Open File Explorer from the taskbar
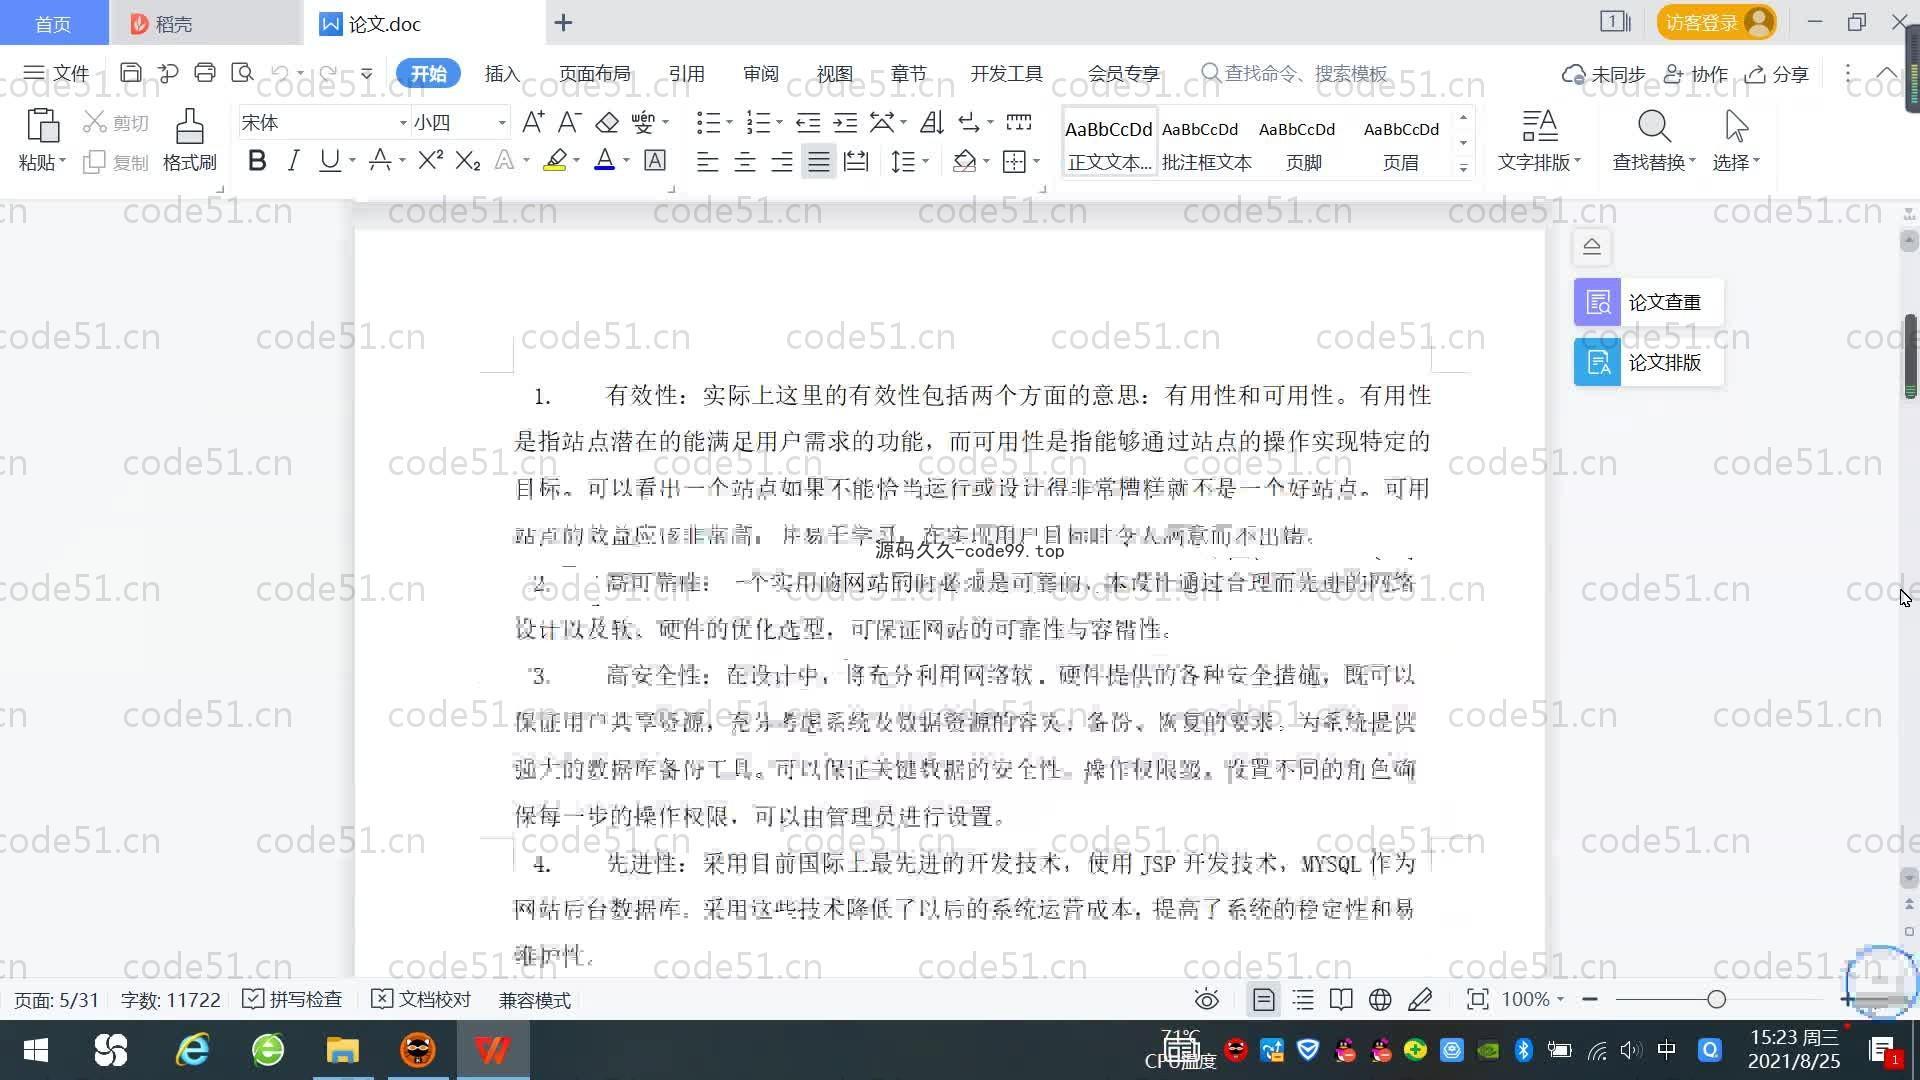1920x1080 pixels. pyautogui.click(x=342, y=1050)
